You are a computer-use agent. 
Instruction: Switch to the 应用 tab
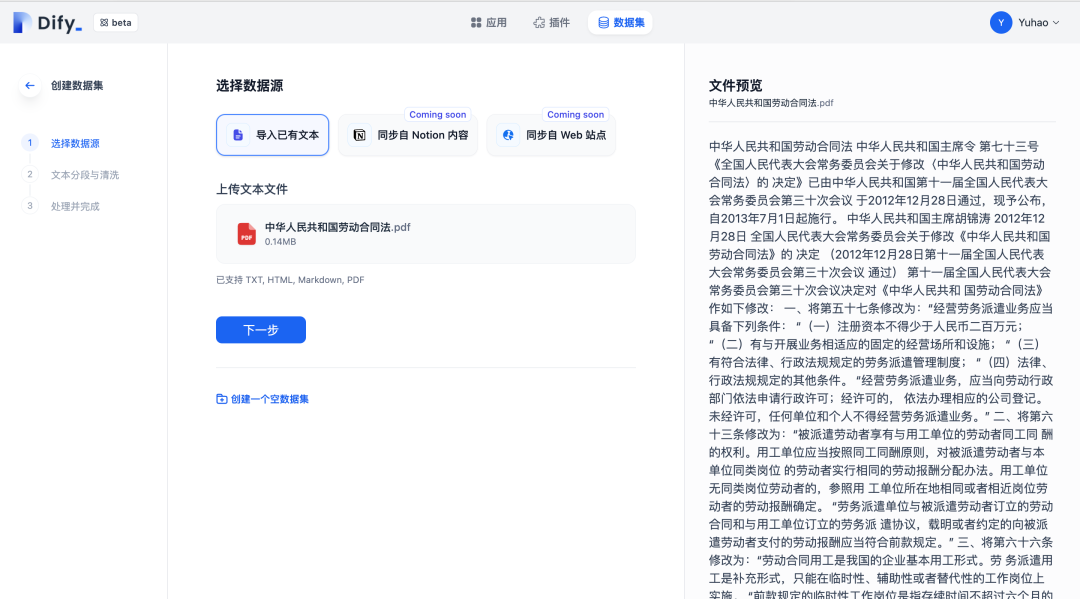pos(489,22)
